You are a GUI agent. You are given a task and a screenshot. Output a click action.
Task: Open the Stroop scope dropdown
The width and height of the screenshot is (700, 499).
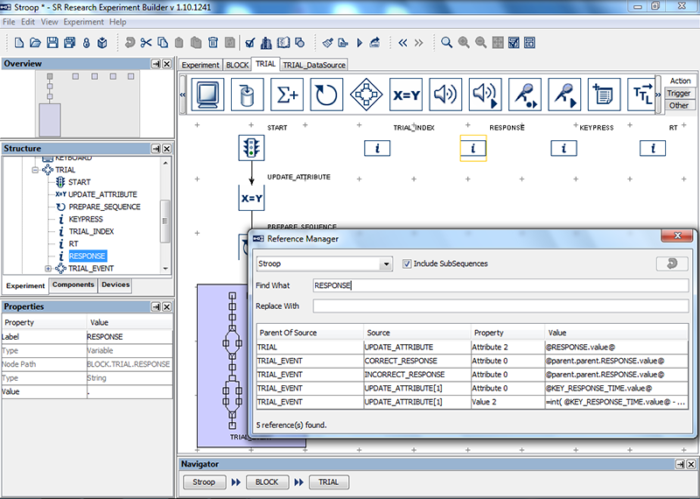(385, 264)
